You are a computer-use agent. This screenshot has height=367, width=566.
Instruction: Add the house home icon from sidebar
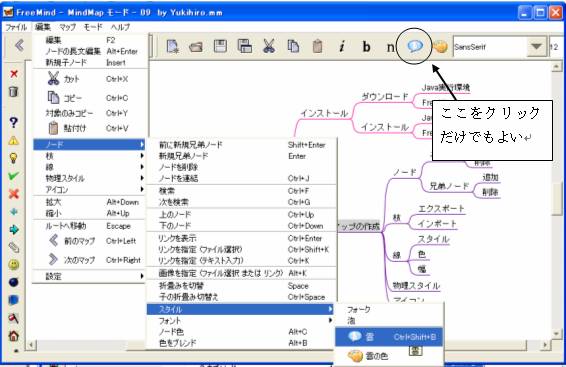pyautogui.click(x=14, y=336)
